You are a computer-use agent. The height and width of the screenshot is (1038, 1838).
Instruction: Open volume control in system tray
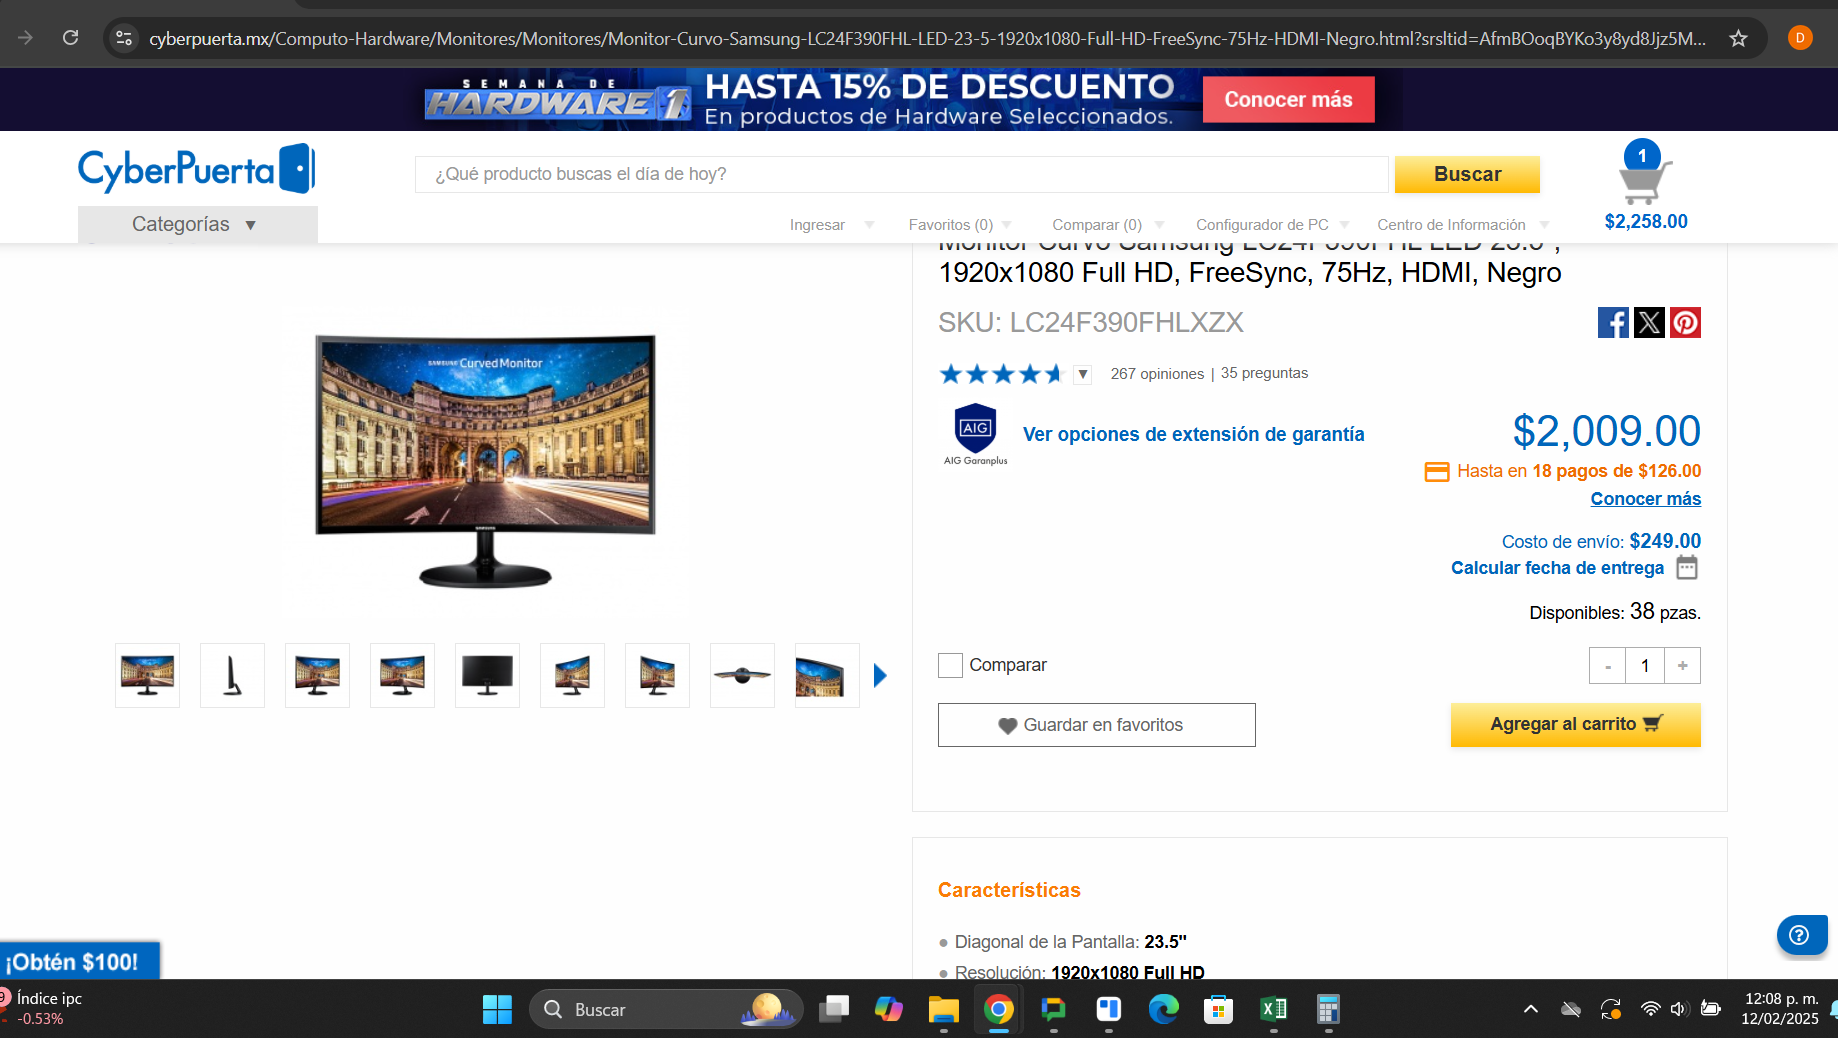point(1680,1009)
